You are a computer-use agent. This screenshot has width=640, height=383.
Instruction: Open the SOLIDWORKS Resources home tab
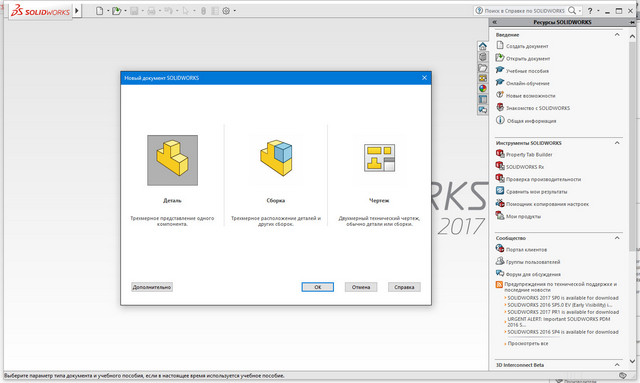tap(482, 46)
